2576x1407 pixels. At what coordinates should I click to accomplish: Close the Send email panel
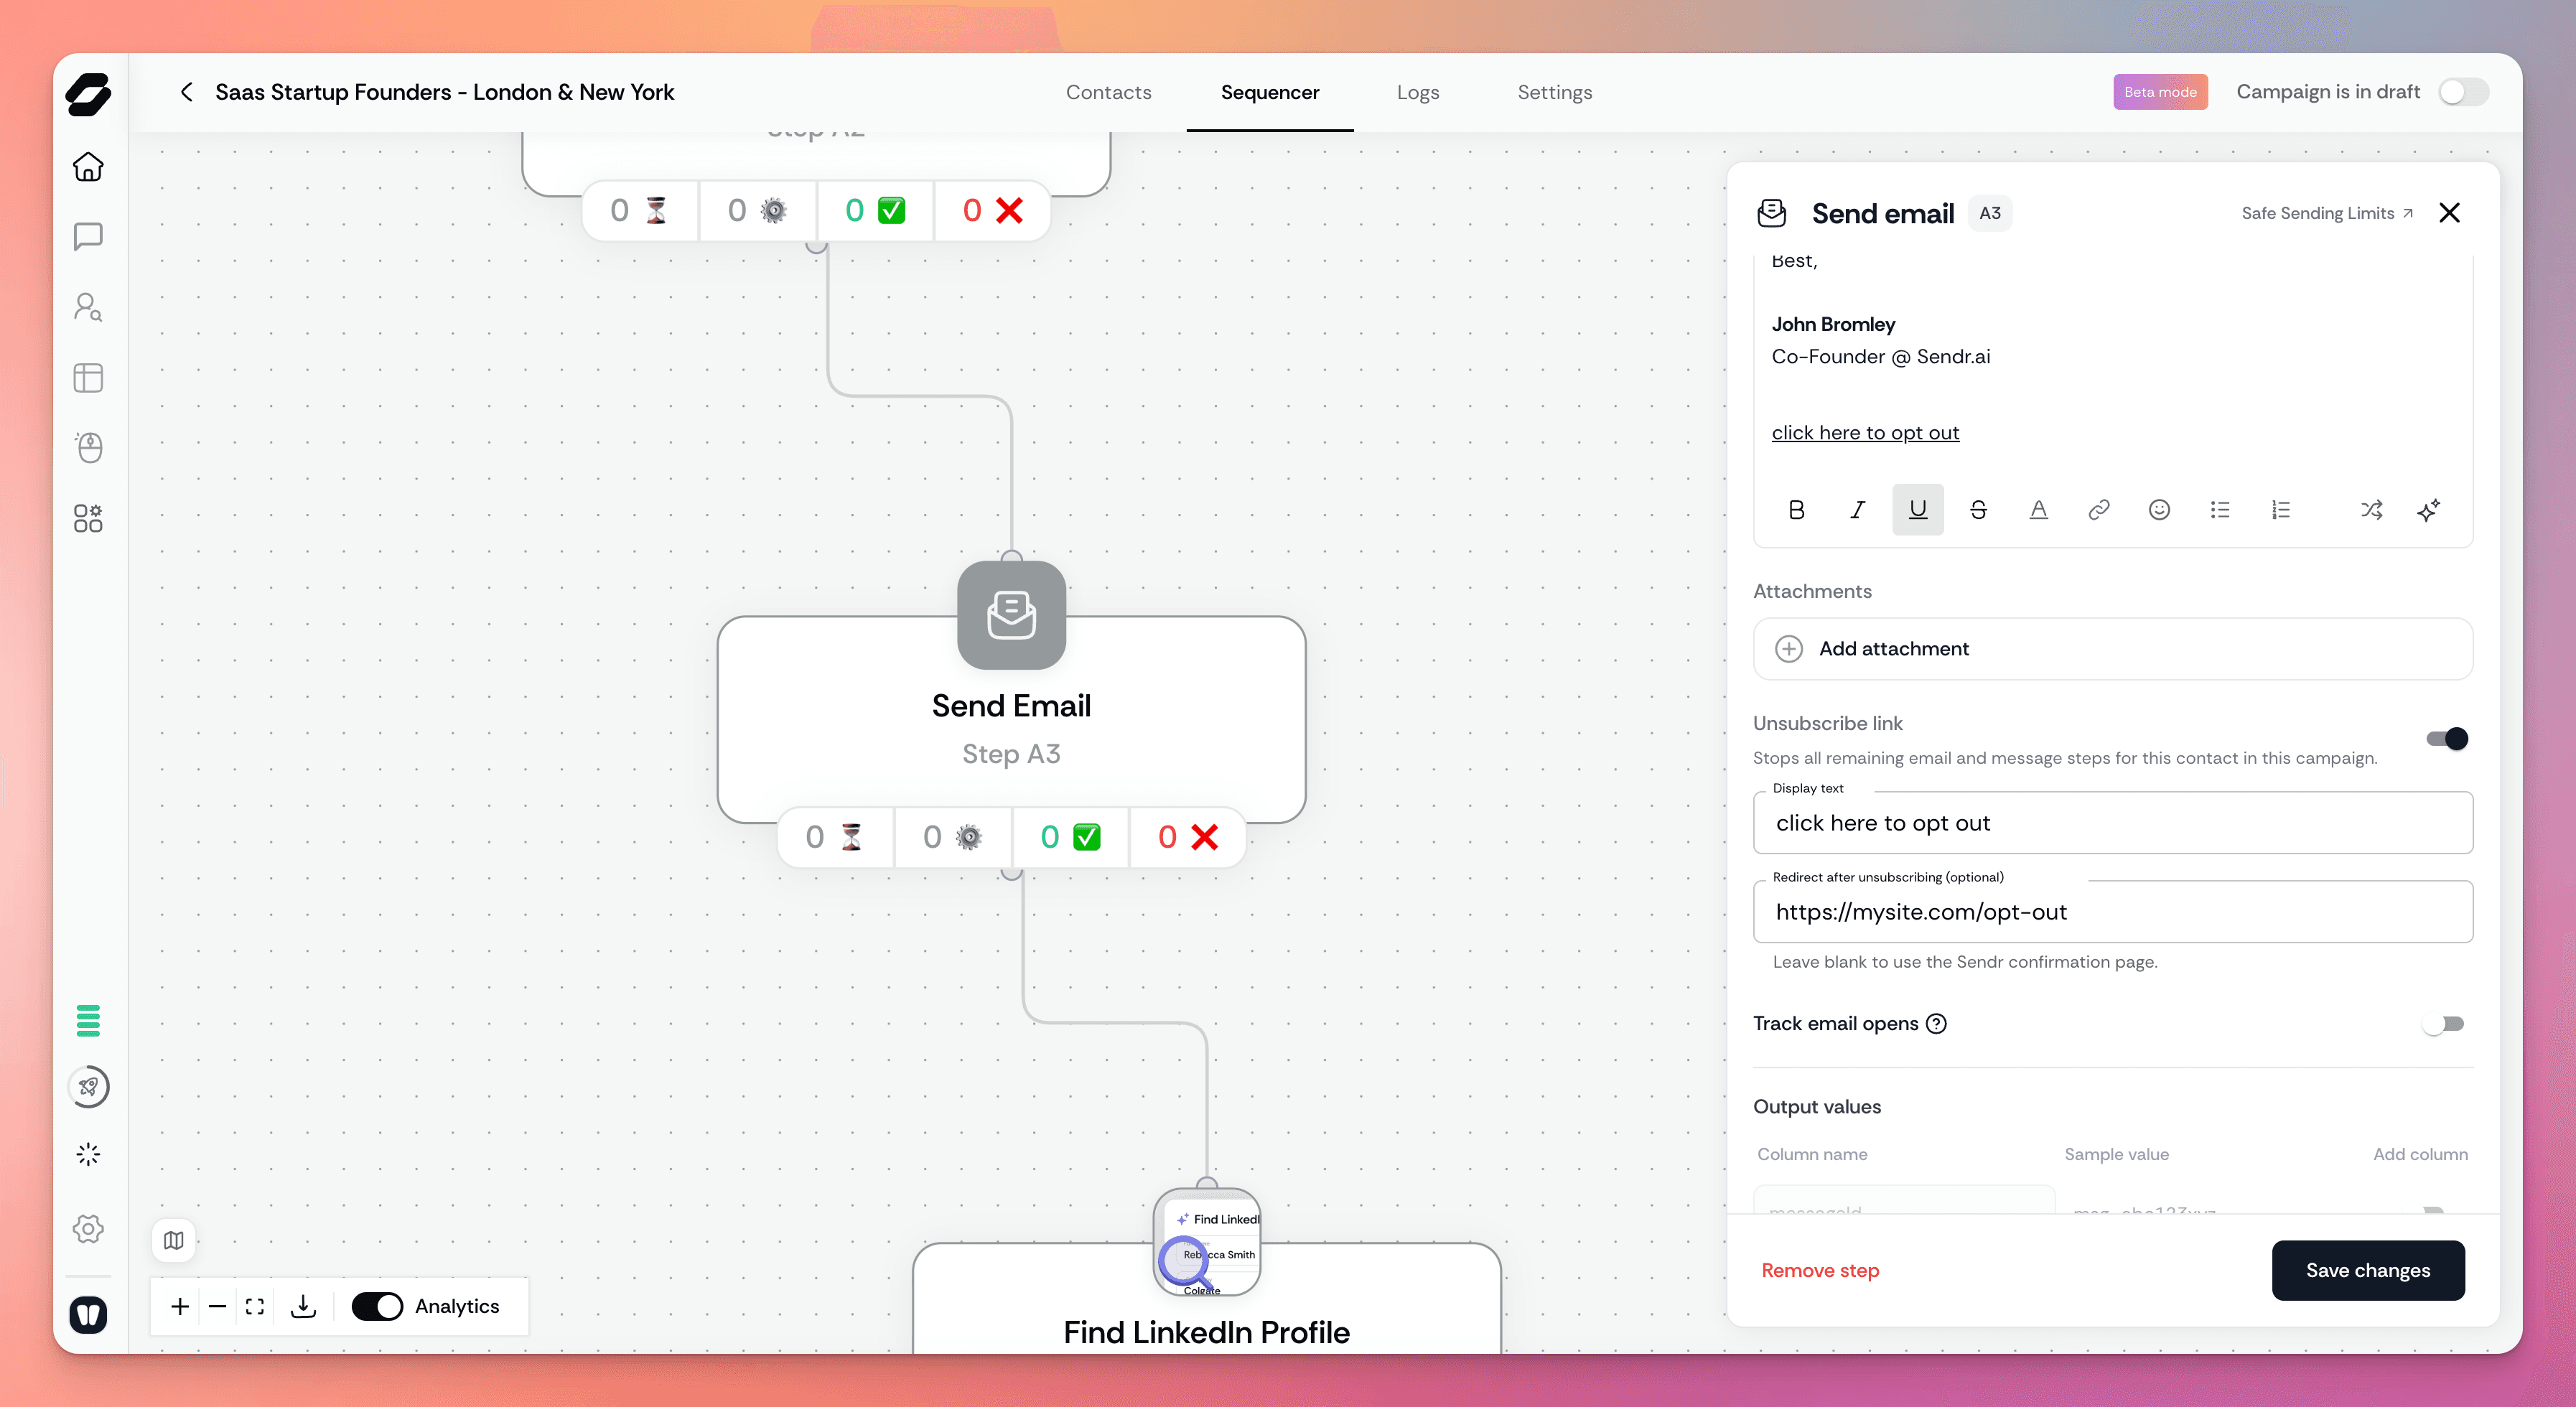[2449, 213]
